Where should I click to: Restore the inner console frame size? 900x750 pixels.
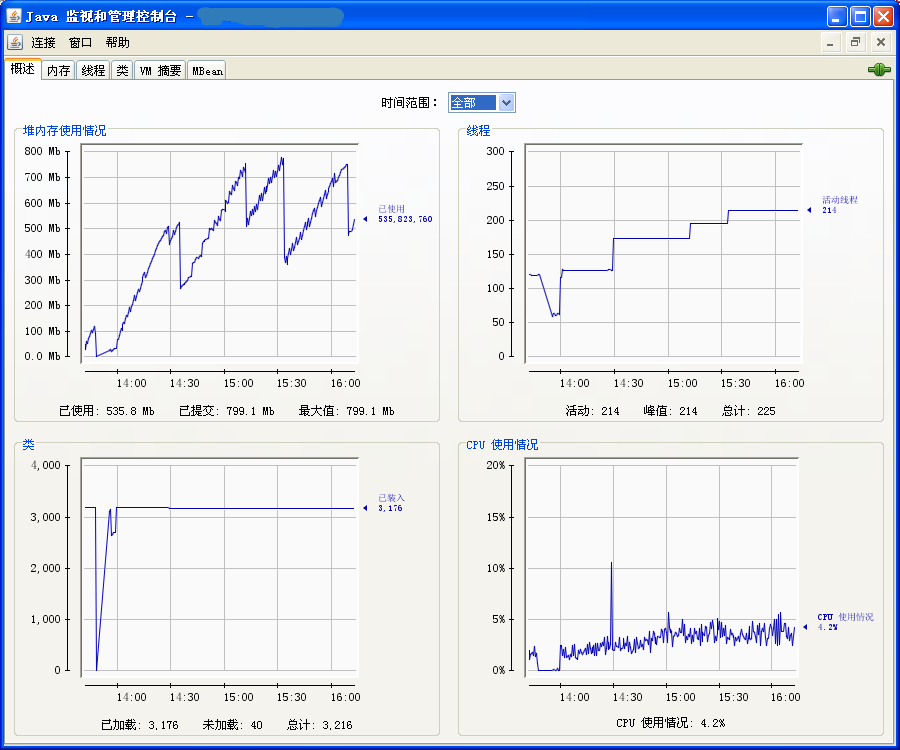coord(855,42)
